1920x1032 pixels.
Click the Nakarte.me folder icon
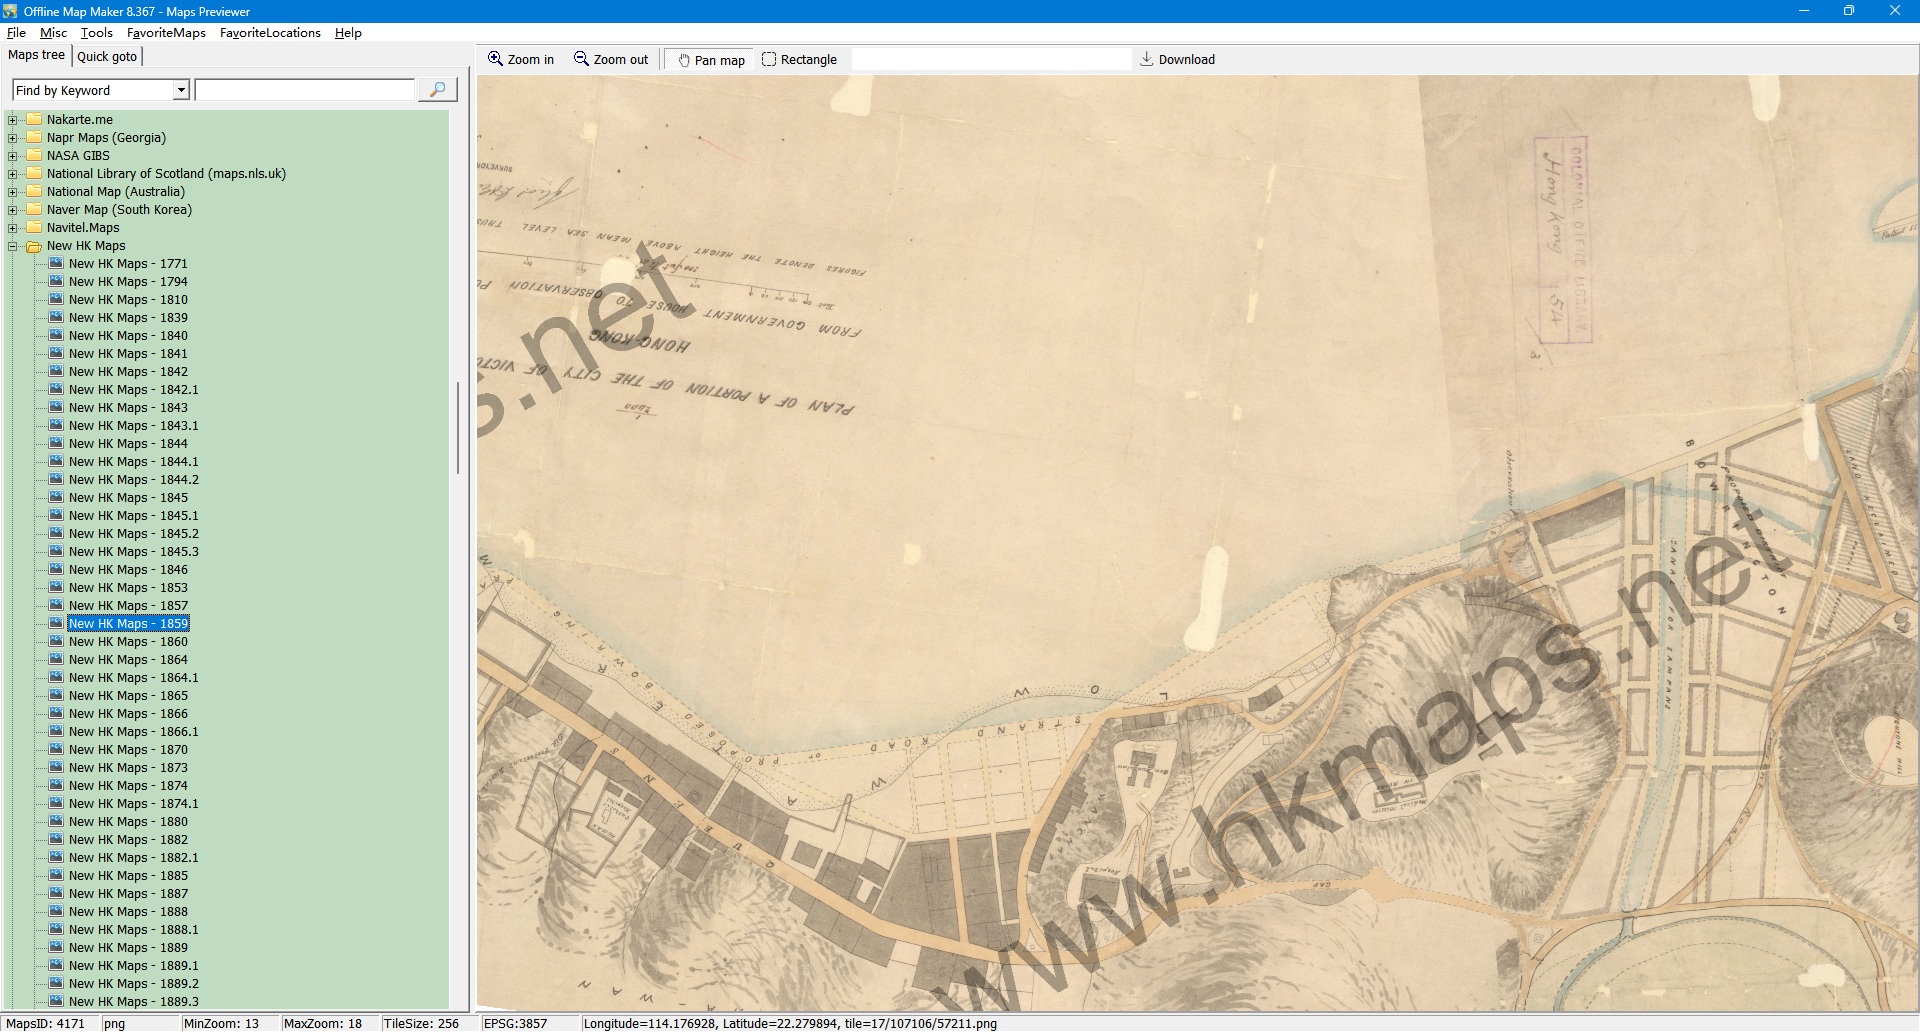pyautogui.click(x=35, y=120)
